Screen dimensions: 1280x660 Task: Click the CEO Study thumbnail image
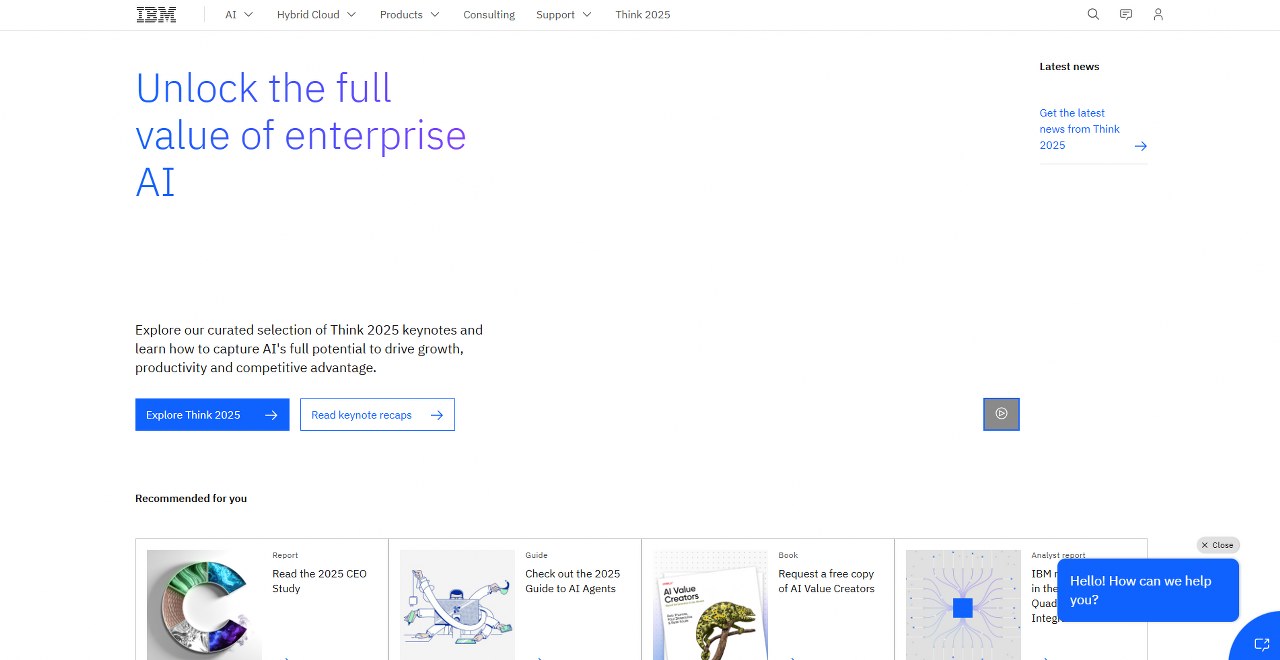[x=204, y=604]
